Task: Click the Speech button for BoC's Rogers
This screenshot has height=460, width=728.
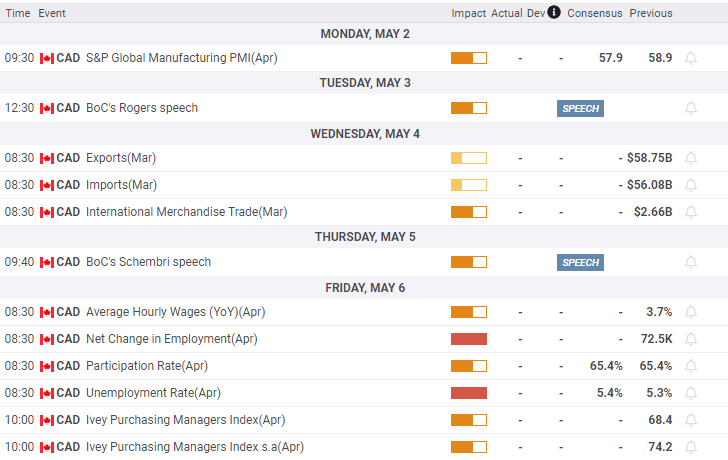Action: pos(580,108)
